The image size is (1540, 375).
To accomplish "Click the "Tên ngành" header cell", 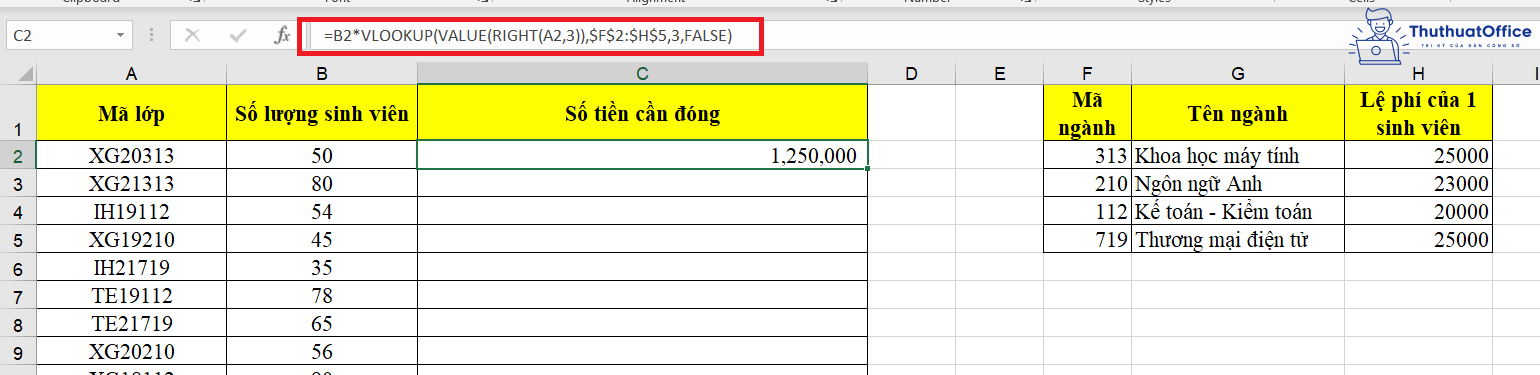I will [x=1238, y=113].
